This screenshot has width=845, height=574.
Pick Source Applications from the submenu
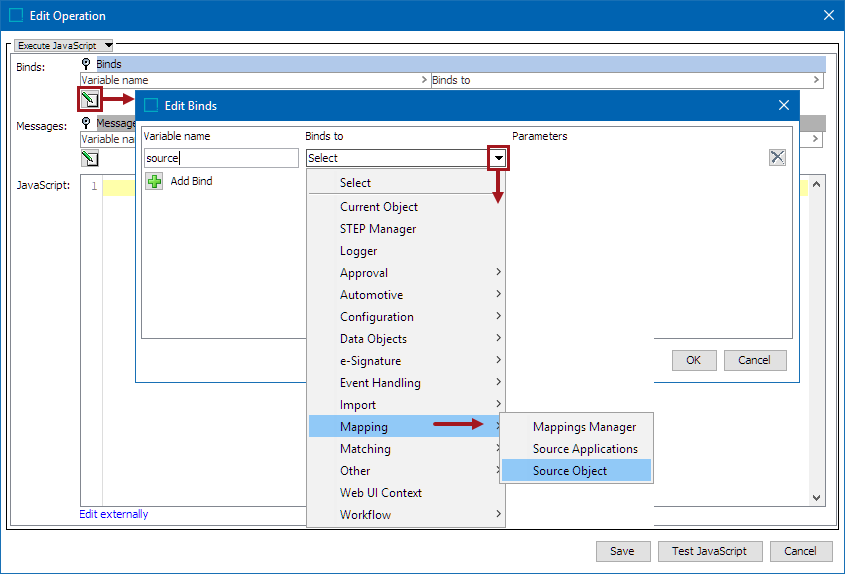(x=585, y=449)
